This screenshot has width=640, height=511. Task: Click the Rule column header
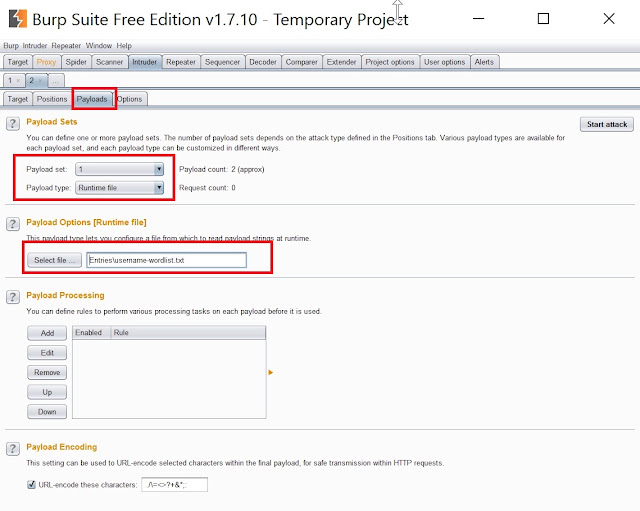pos(188,333)
